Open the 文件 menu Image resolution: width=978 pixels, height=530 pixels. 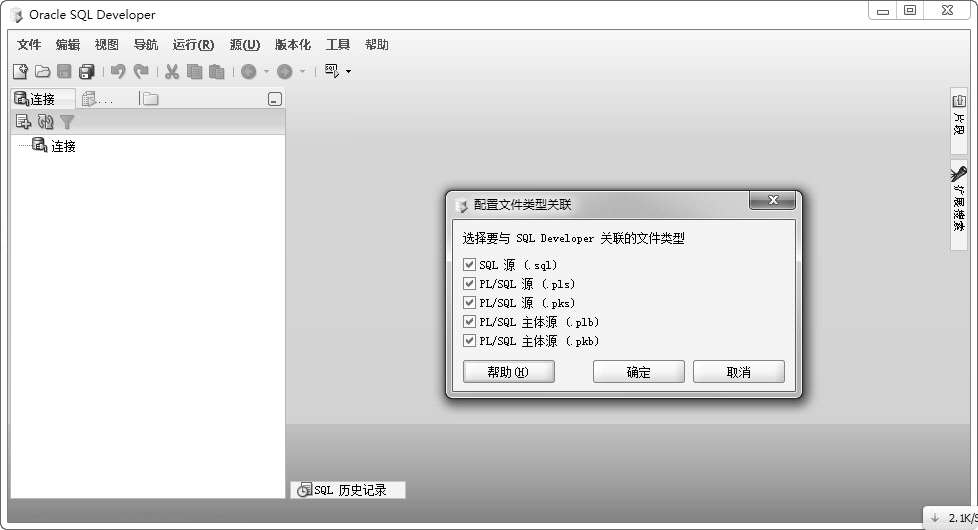coord(29,44)
